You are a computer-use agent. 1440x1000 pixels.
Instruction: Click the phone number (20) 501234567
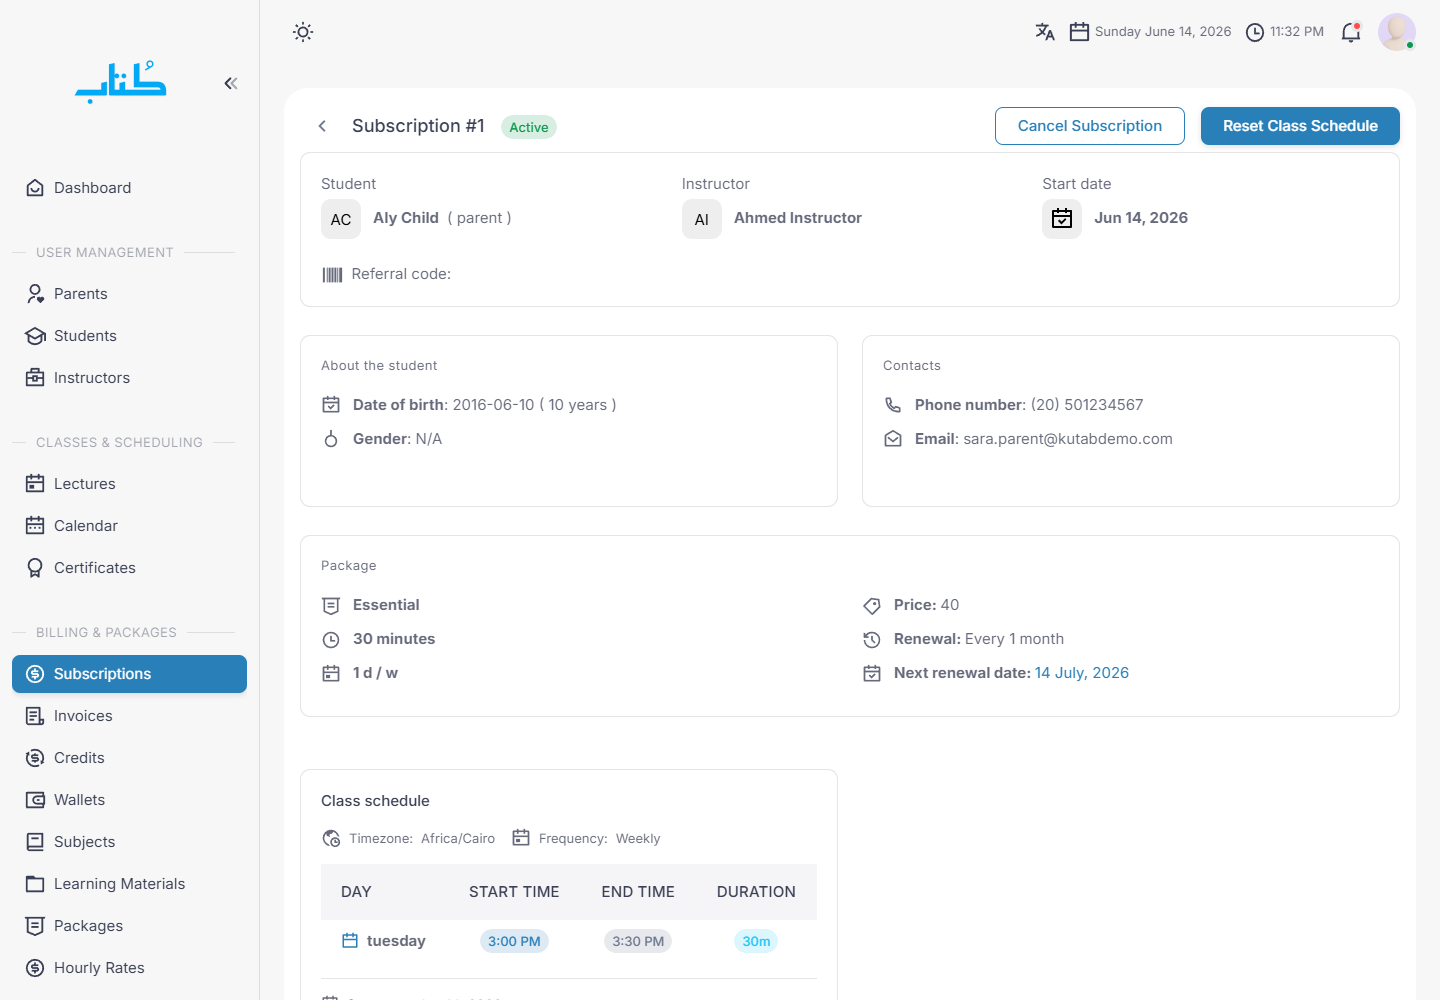click(x=1087, y=405)
